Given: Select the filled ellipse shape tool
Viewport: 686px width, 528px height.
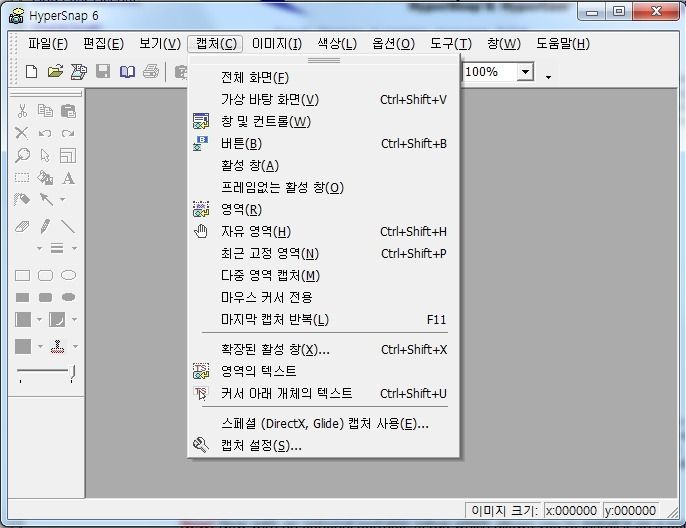Looking at the screenshot, I should 69,297.
